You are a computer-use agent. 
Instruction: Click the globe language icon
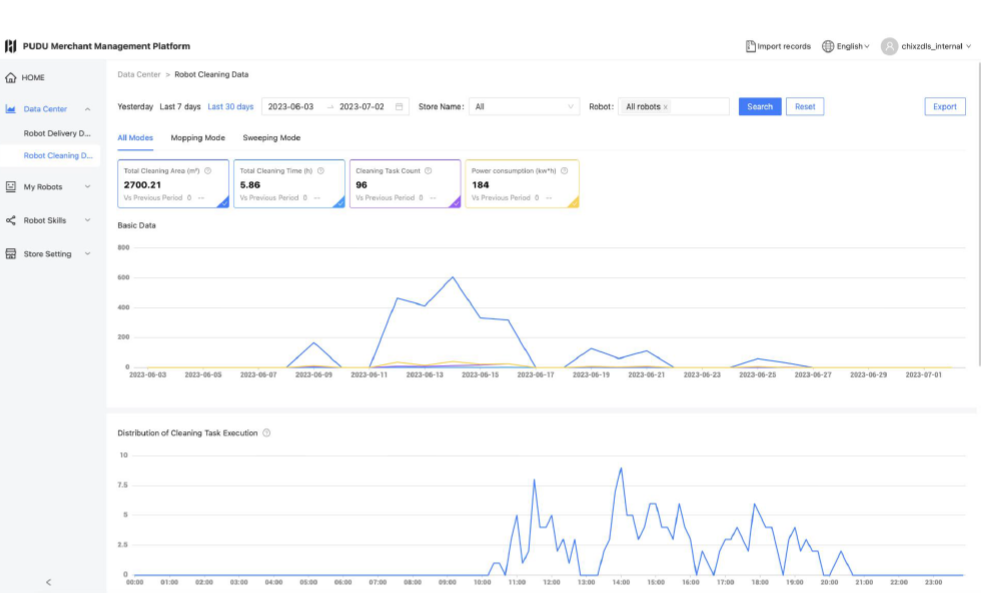pos(828,46)
